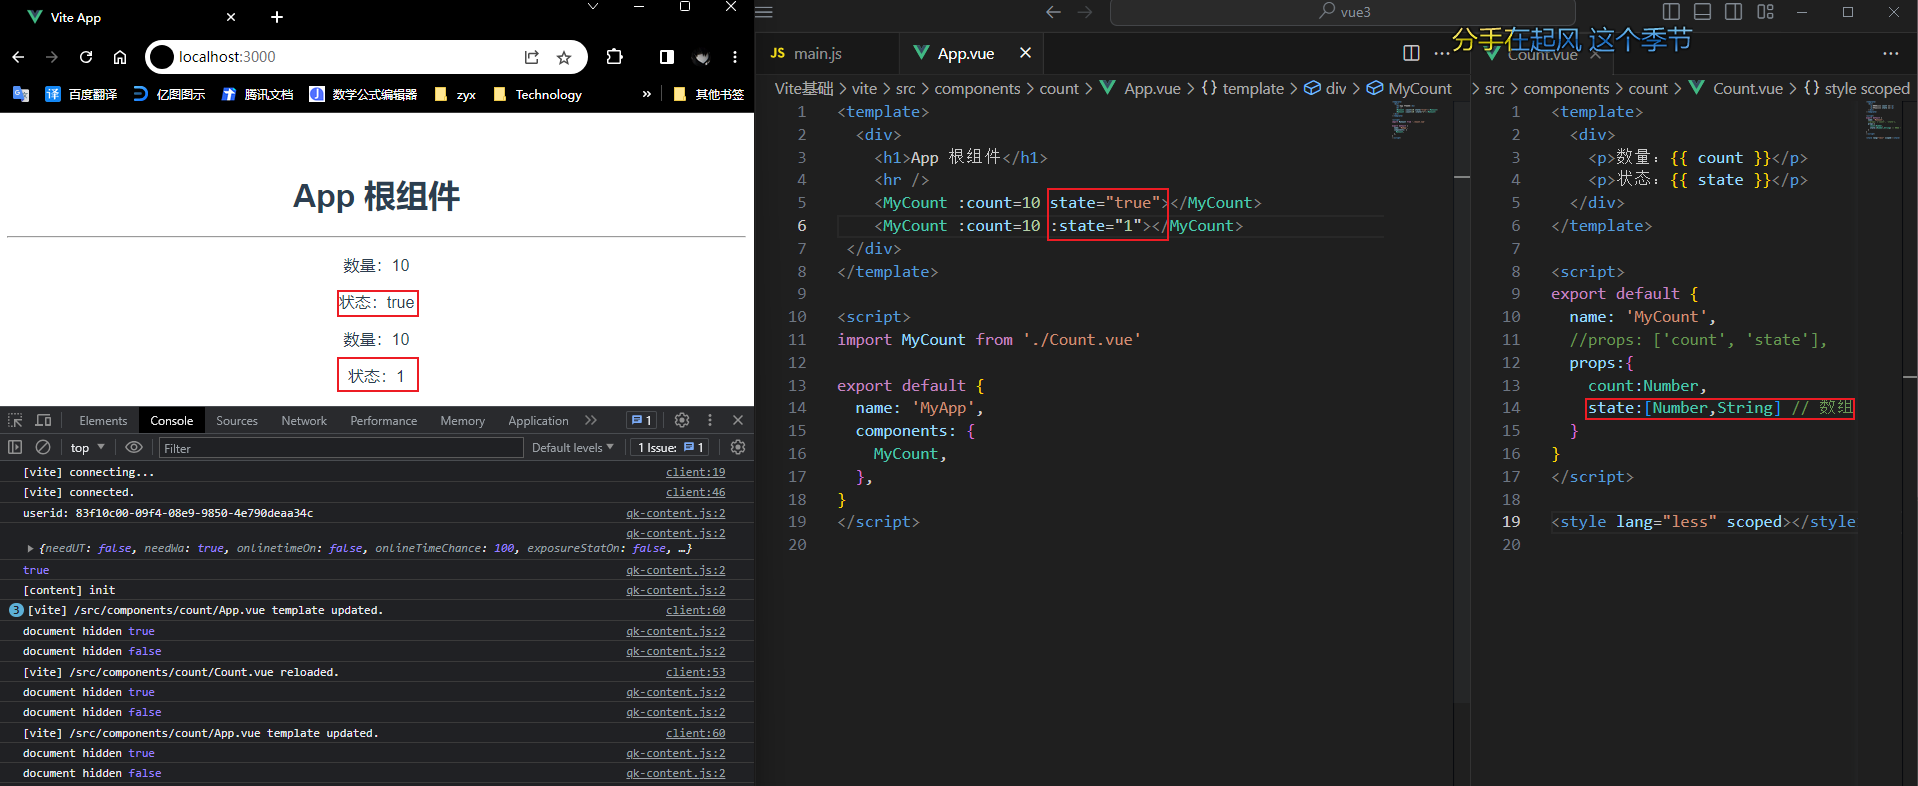Open the zyx bookmarks folder
The height and width of the screenshot is (786, 1918).
pos(455,94)
